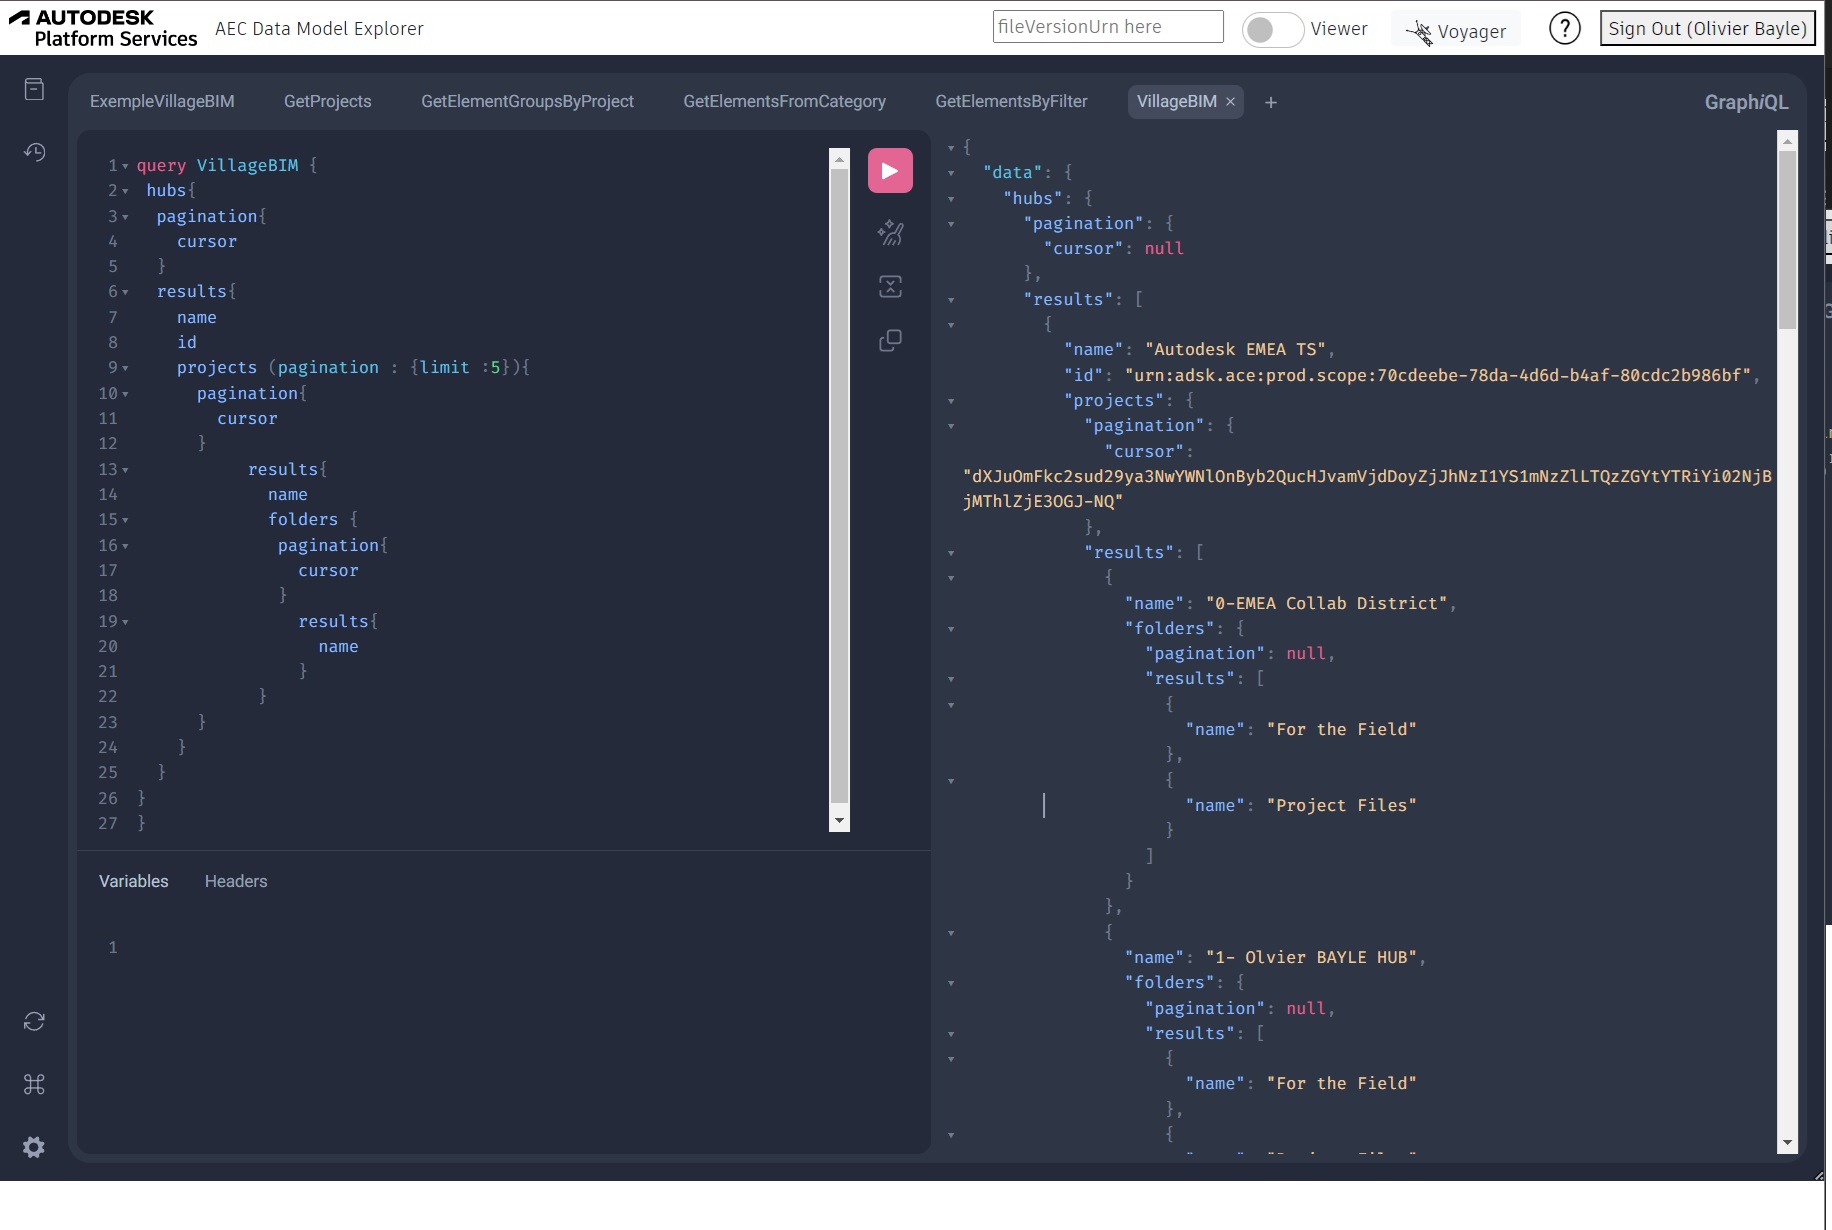Open the keyboard shortcuts dialog
The width and height of the screenshot is (1832, 1230).
(34, 1084)
